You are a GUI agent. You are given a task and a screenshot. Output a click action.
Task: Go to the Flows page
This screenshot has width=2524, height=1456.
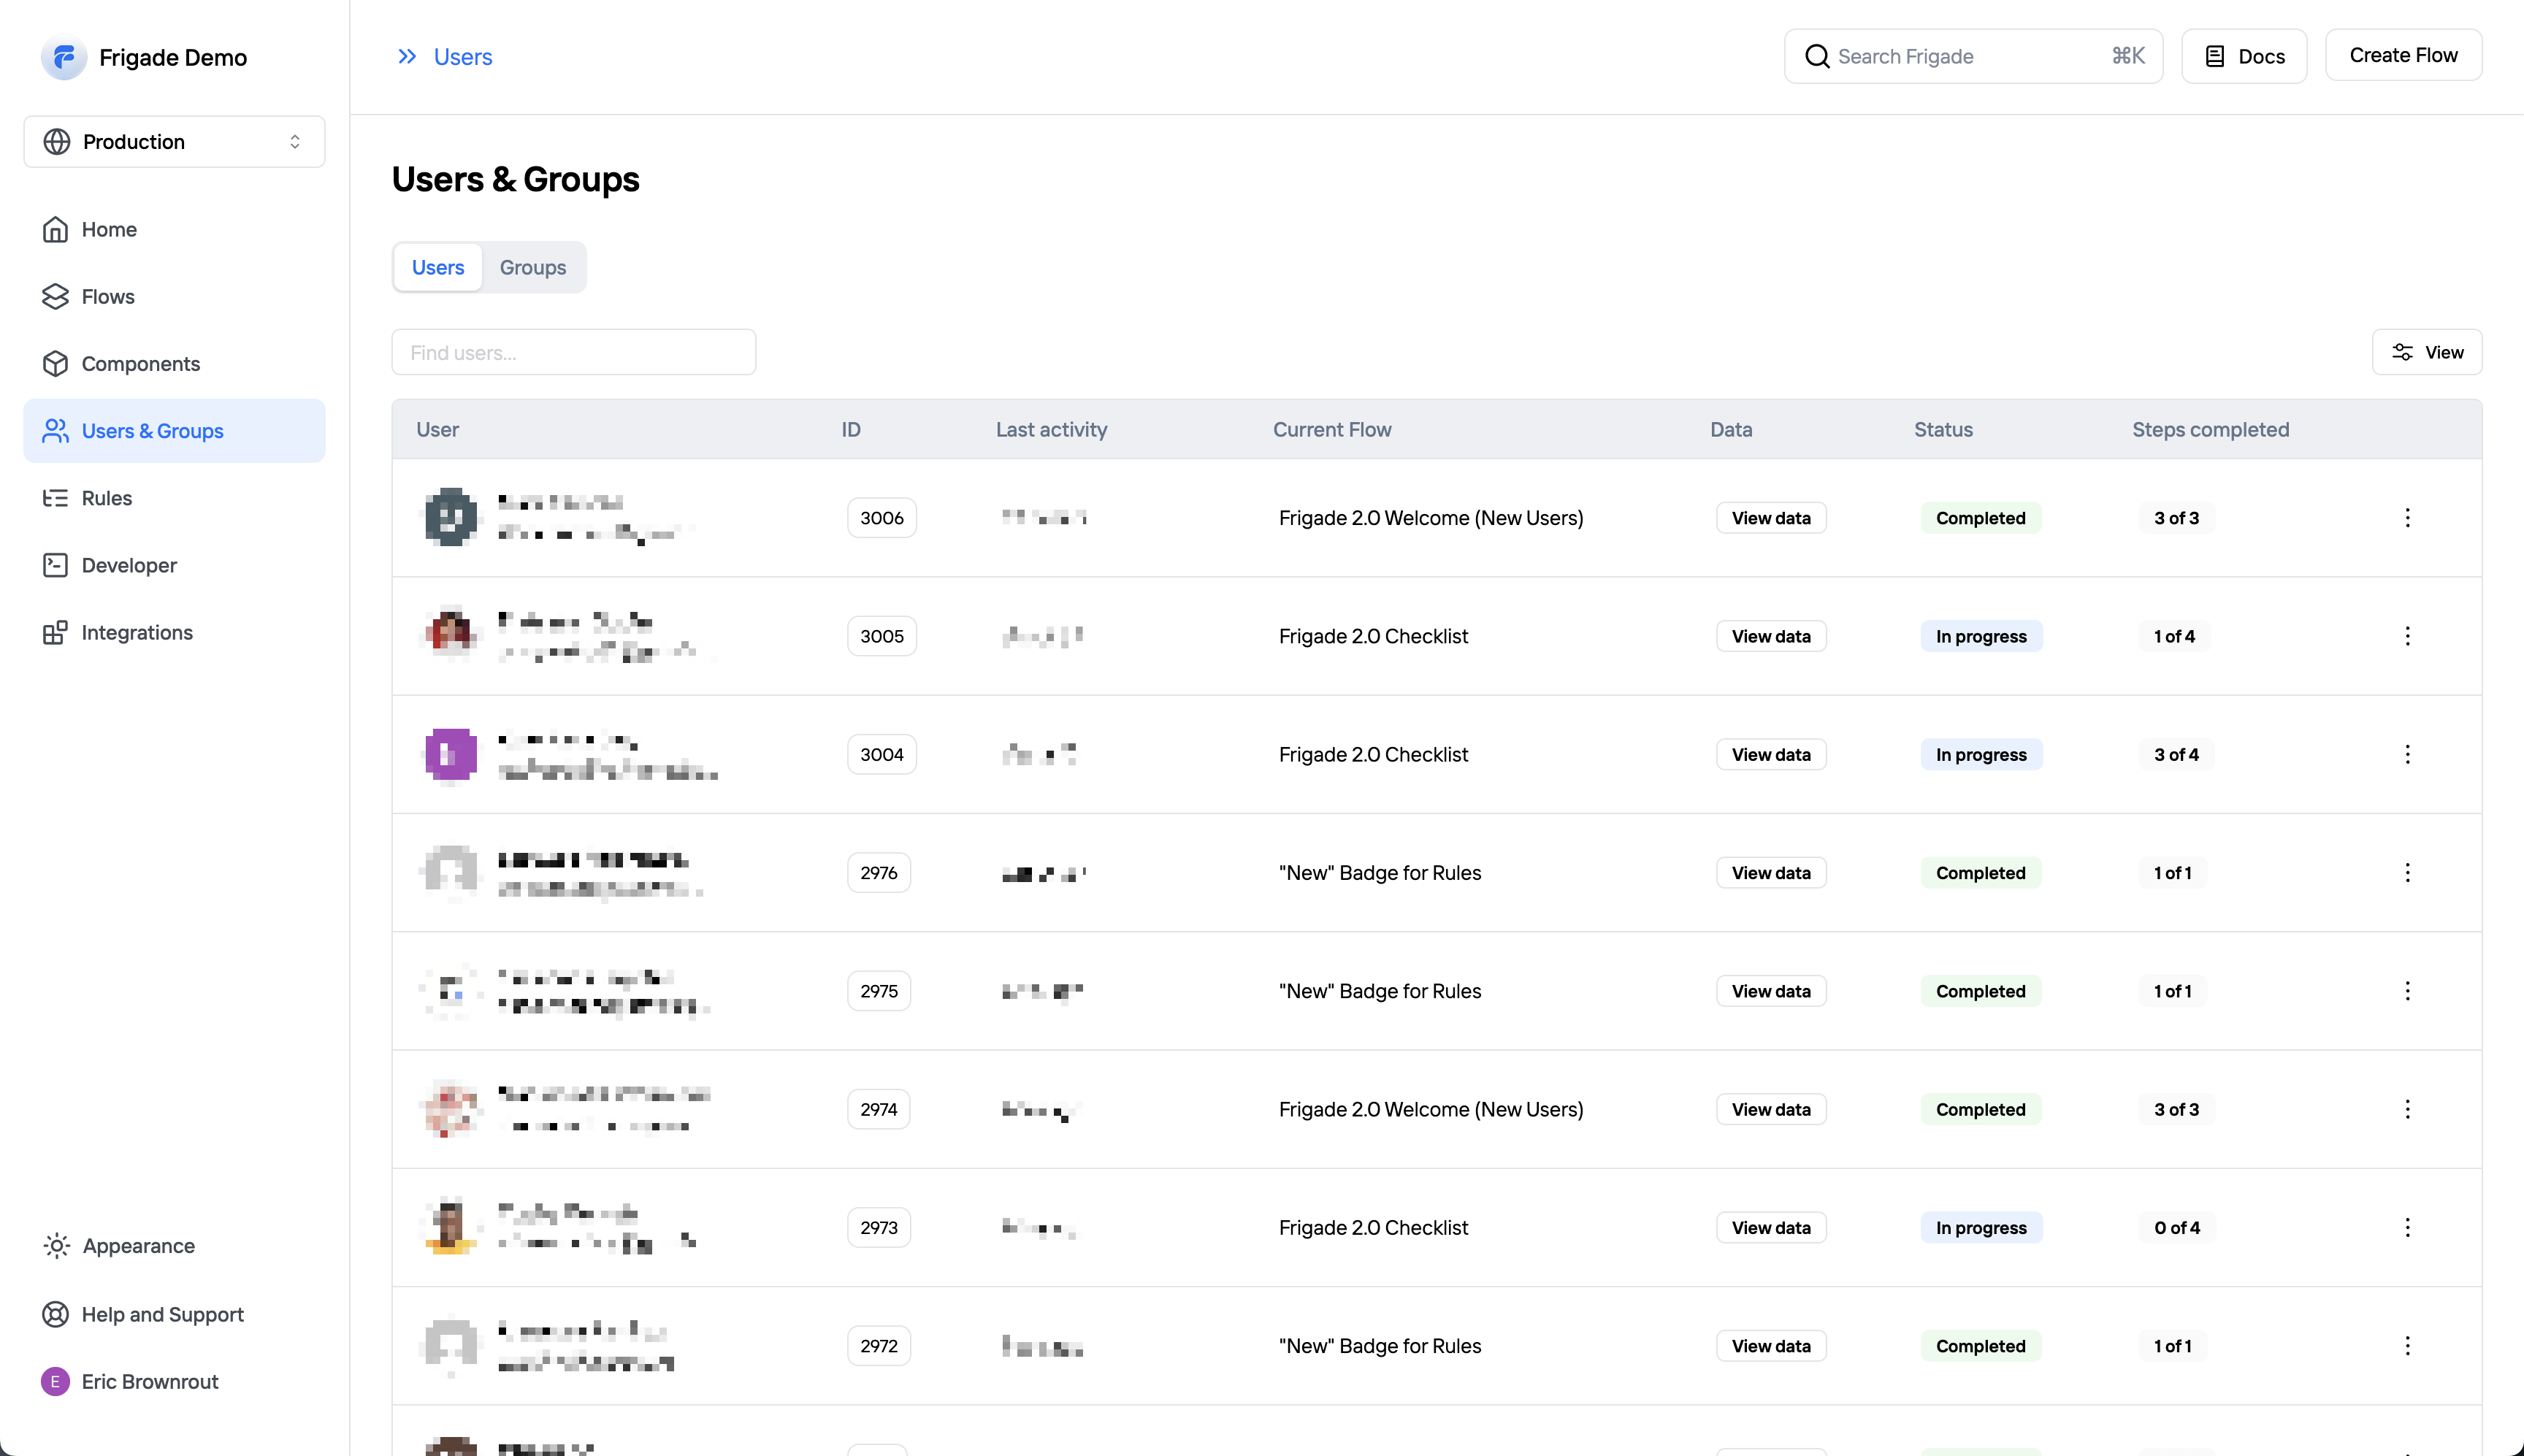pos(107,296)
